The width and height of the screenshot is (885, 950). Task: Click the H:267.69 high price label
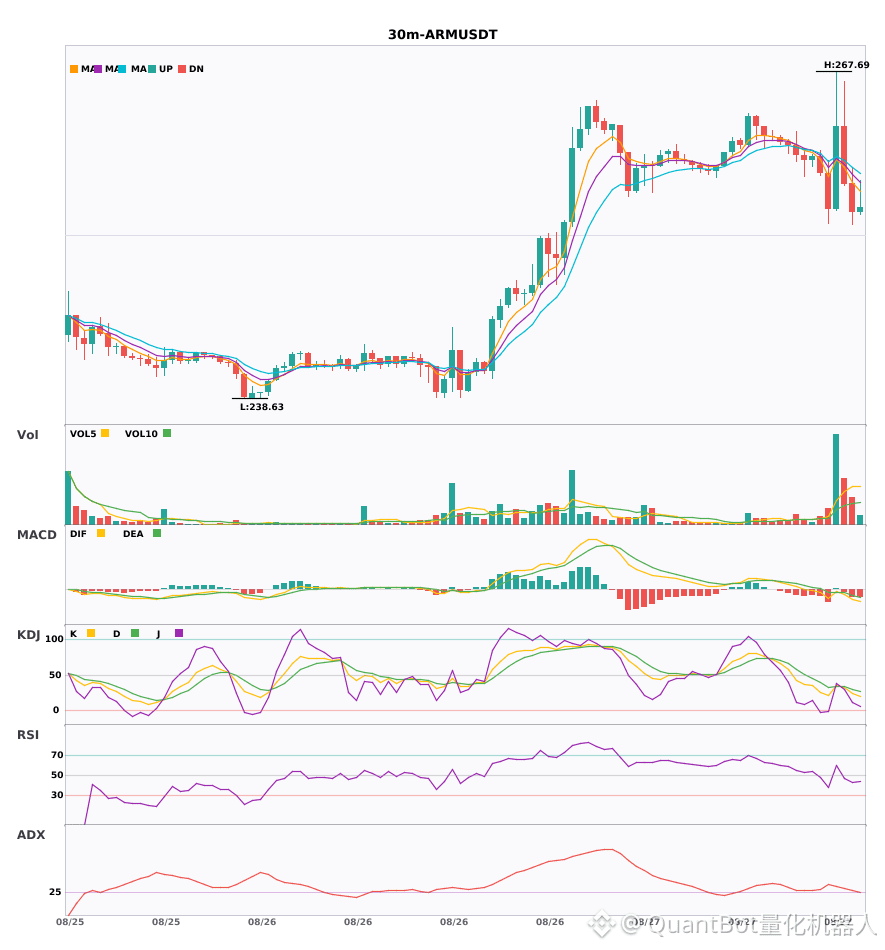click(x=846, y=65)
